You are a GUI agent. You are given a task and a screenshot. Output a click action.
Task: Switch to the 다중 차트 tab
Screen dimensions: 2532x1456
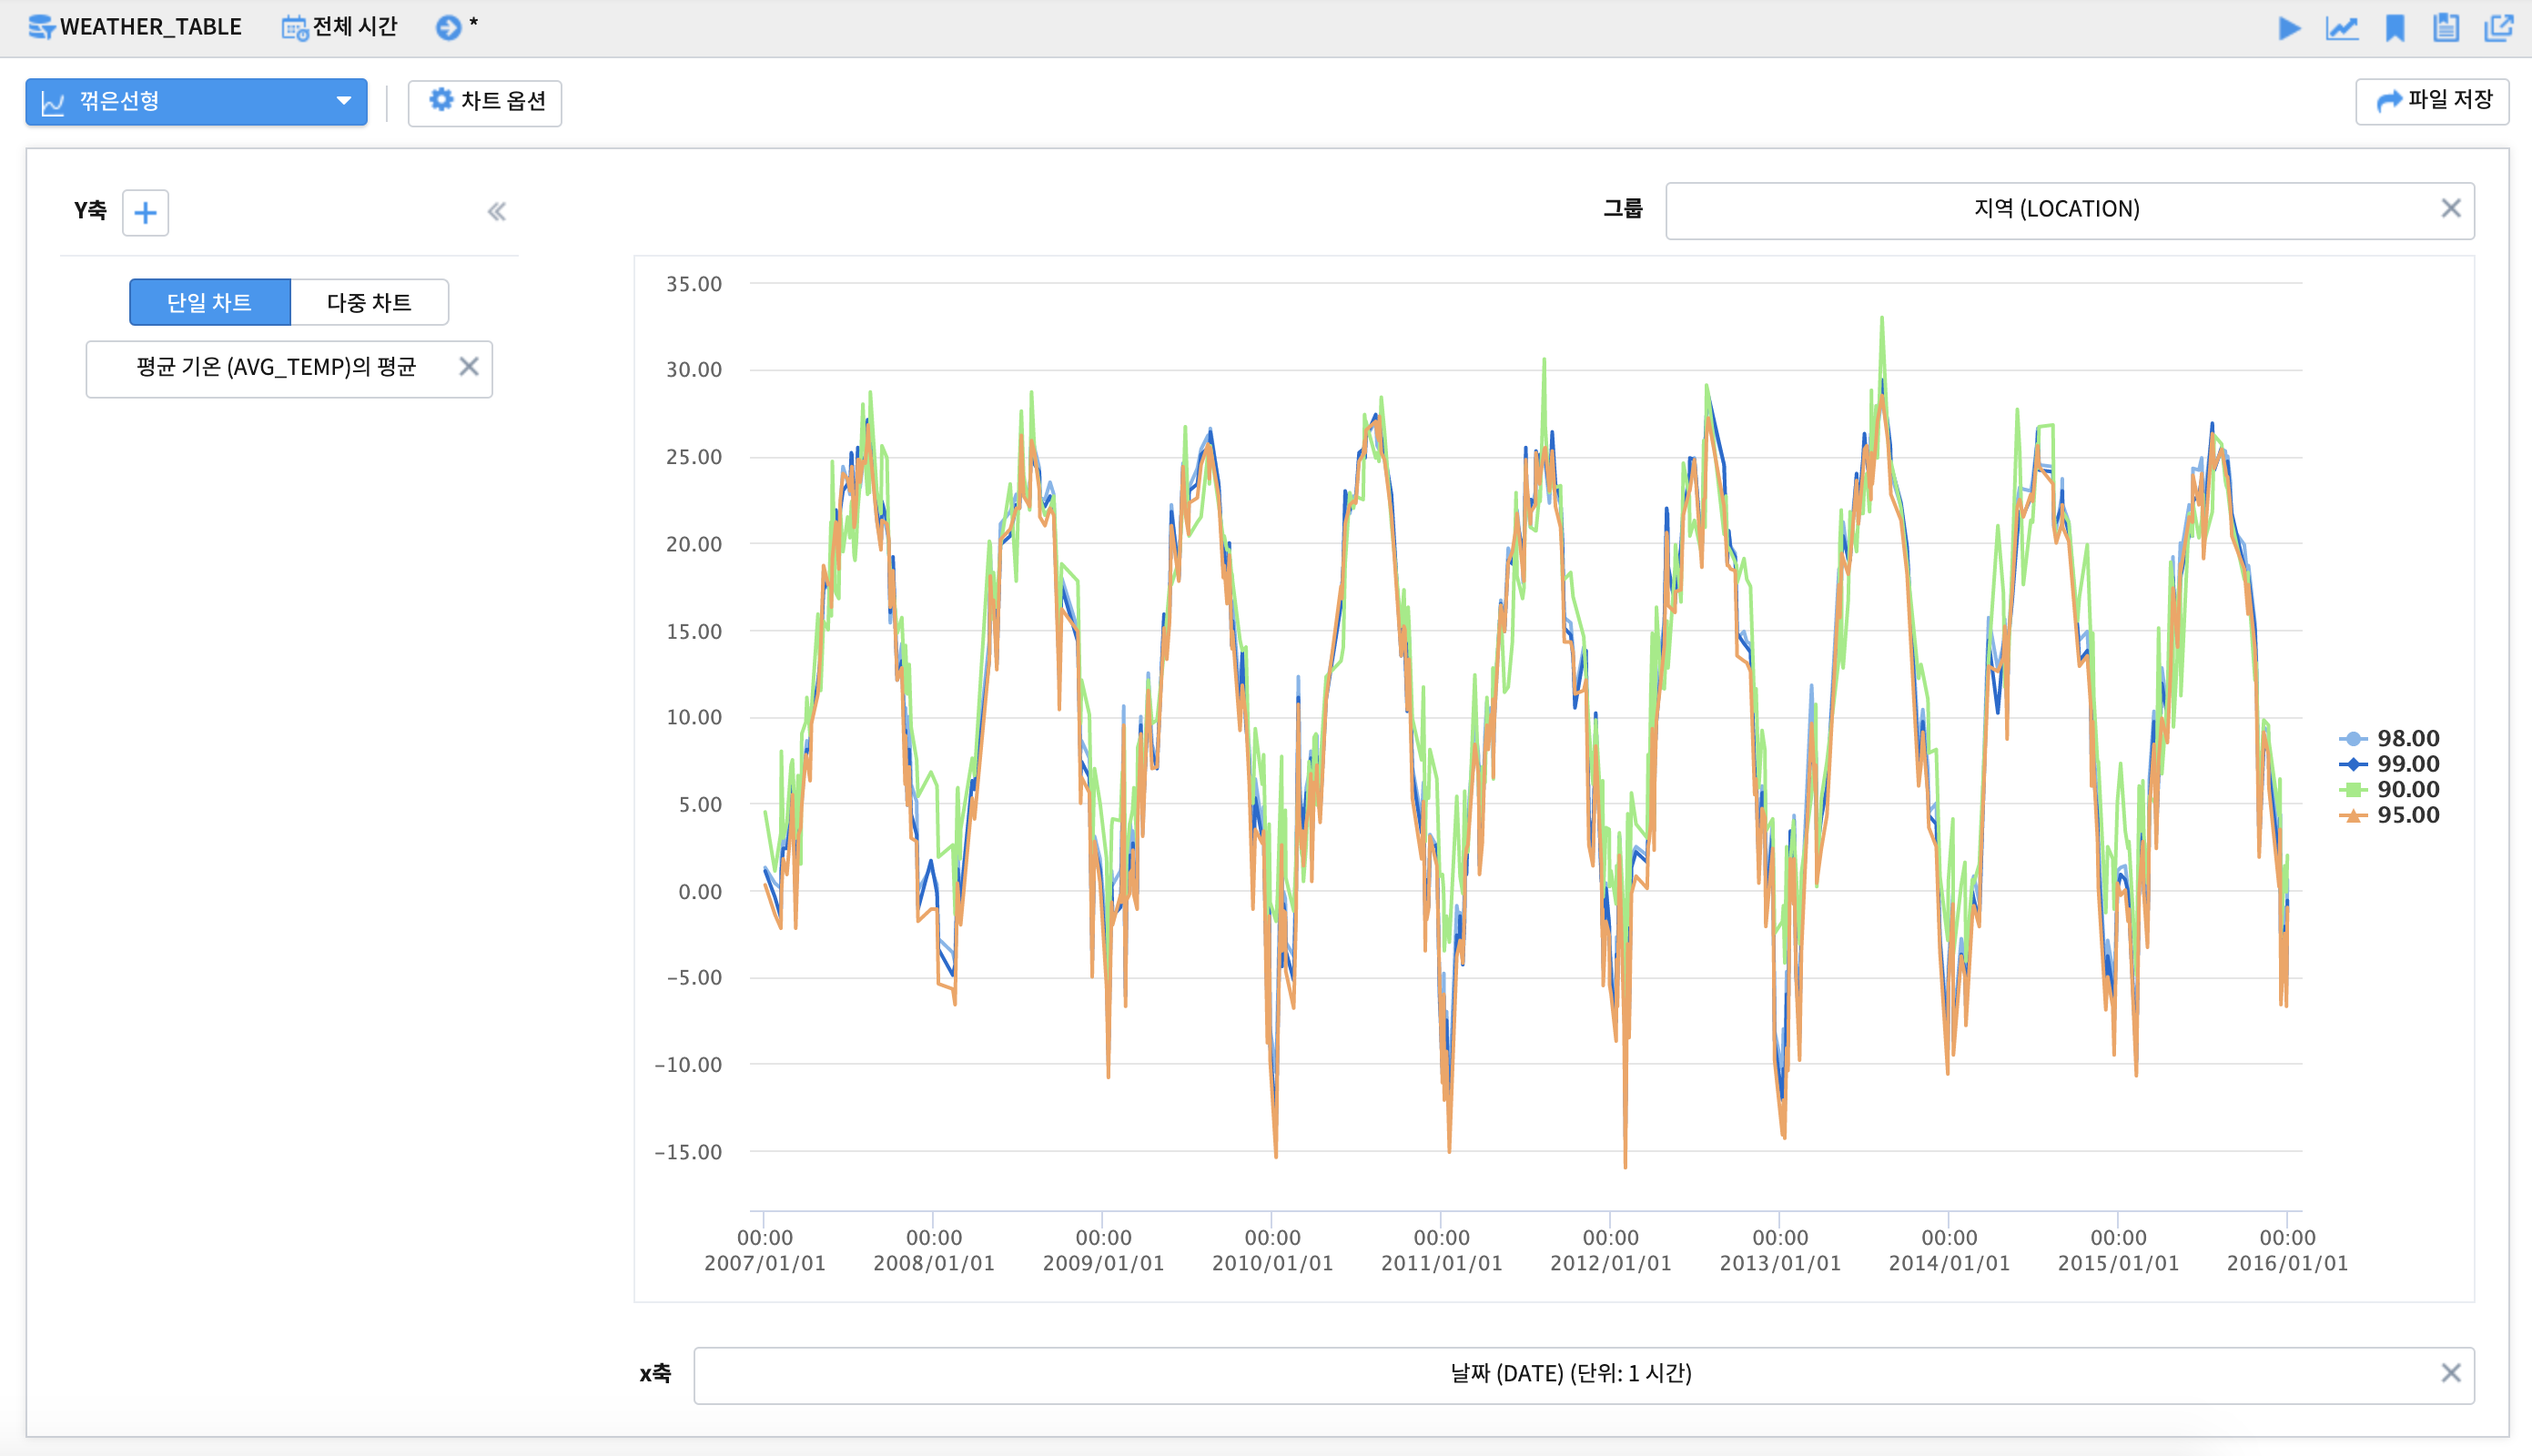(369, 302)
